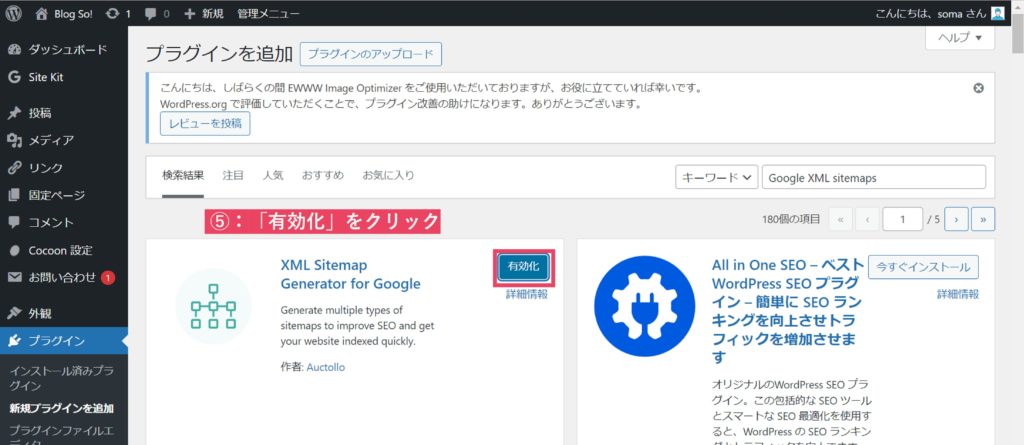Open the Auctollo author link
Screen dimensions: 1024x445
tap(326, 367)
